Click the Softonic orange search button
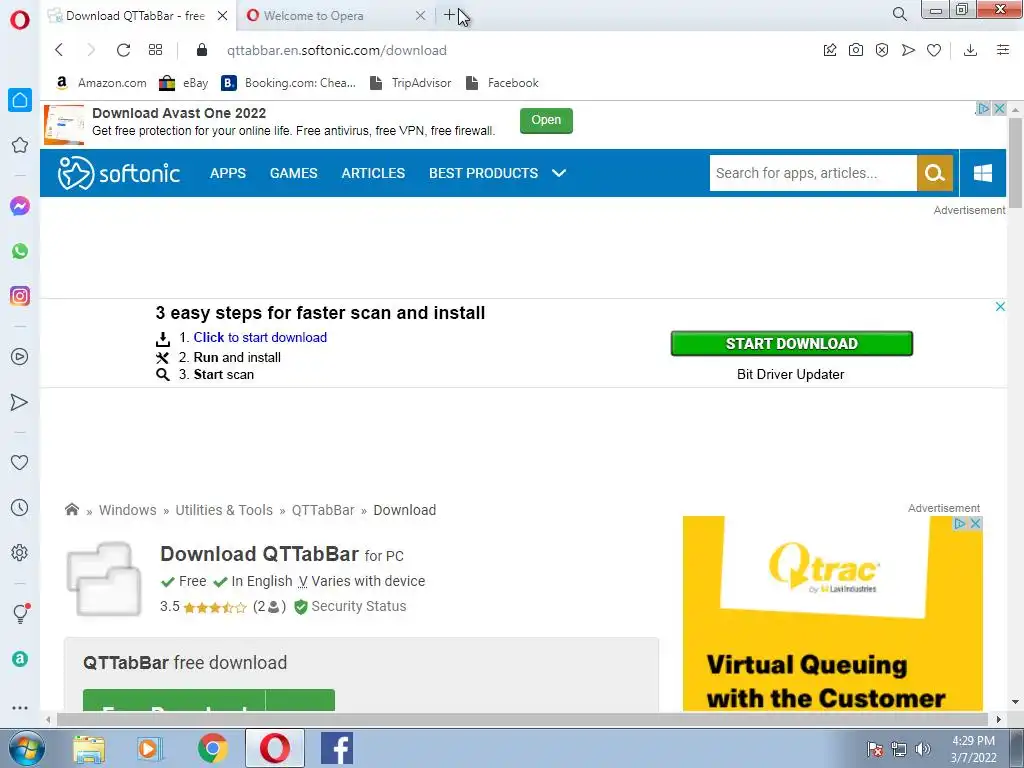 tap(935, 173)
